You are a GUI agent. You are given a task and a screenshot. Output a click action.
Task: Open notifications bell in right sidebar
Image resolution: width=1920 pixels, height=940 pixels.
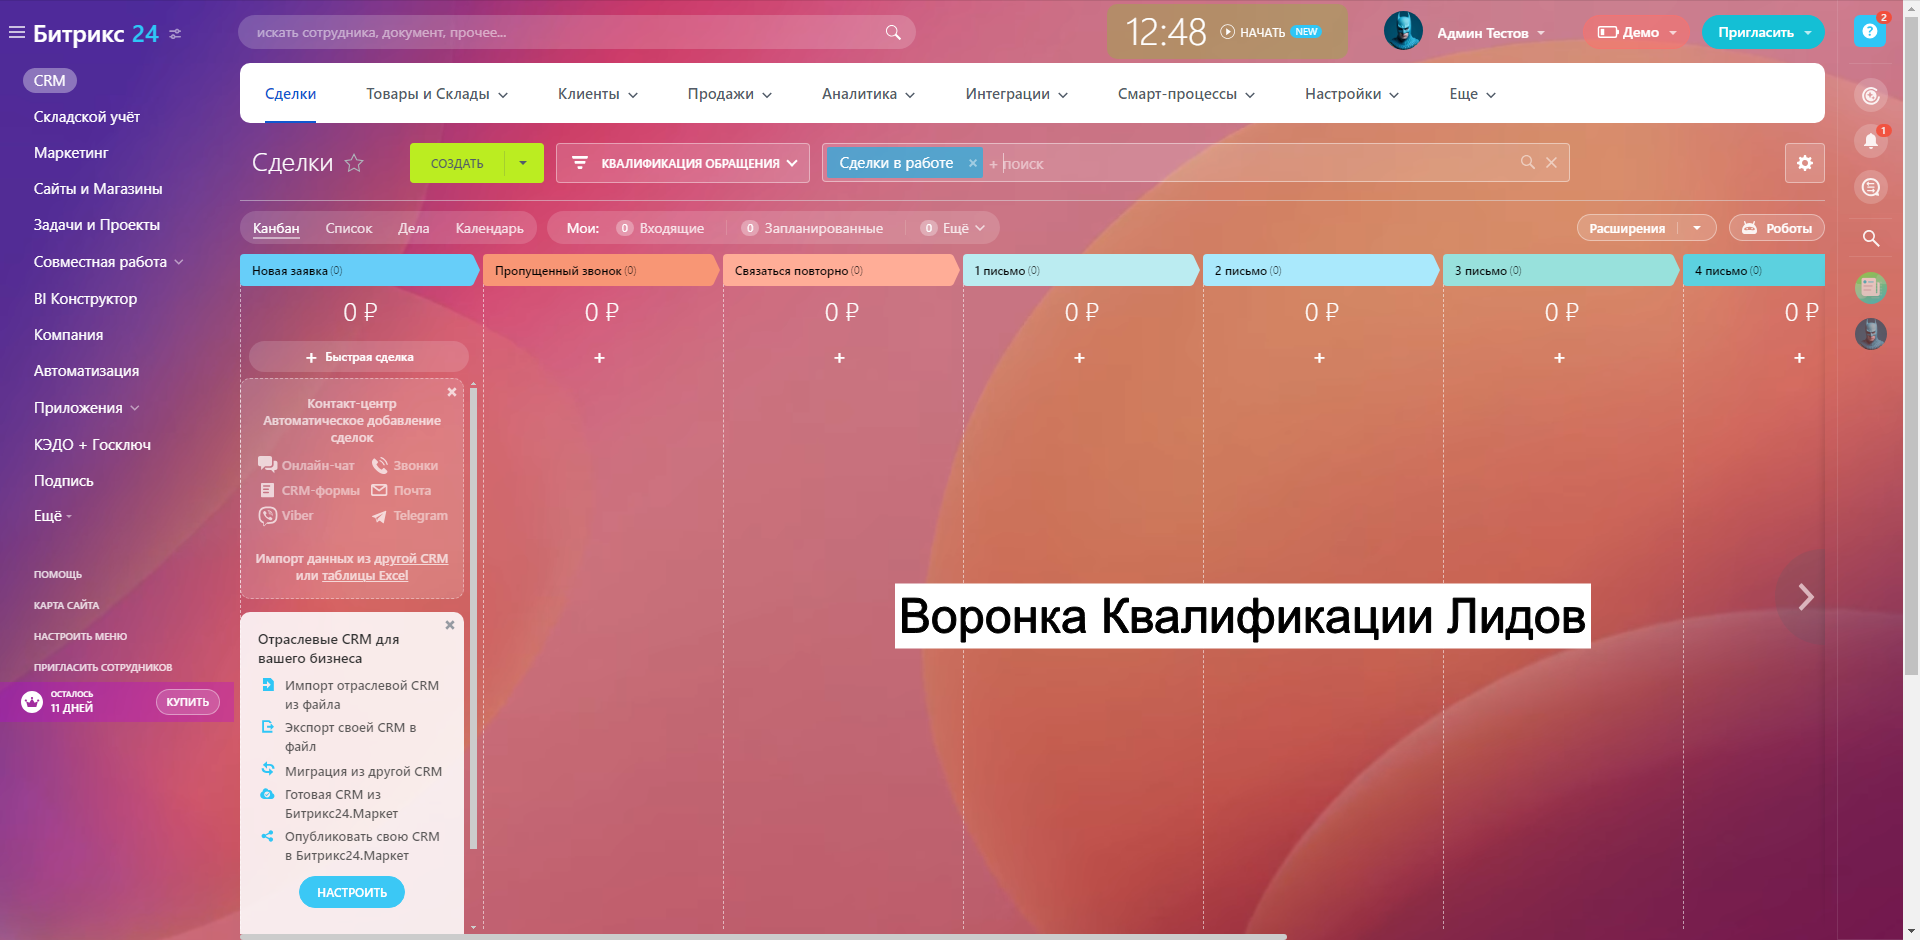1870,141
